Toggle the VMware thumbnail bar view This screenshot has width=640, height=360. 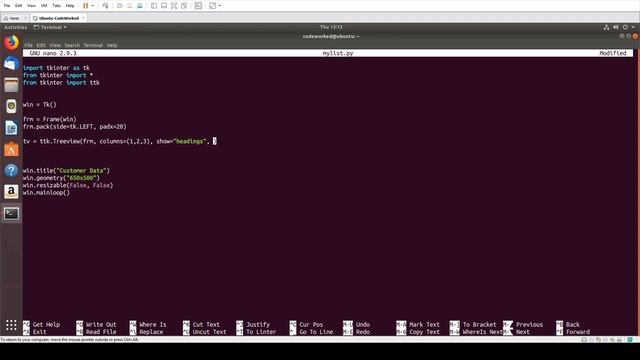click(164, 6)
